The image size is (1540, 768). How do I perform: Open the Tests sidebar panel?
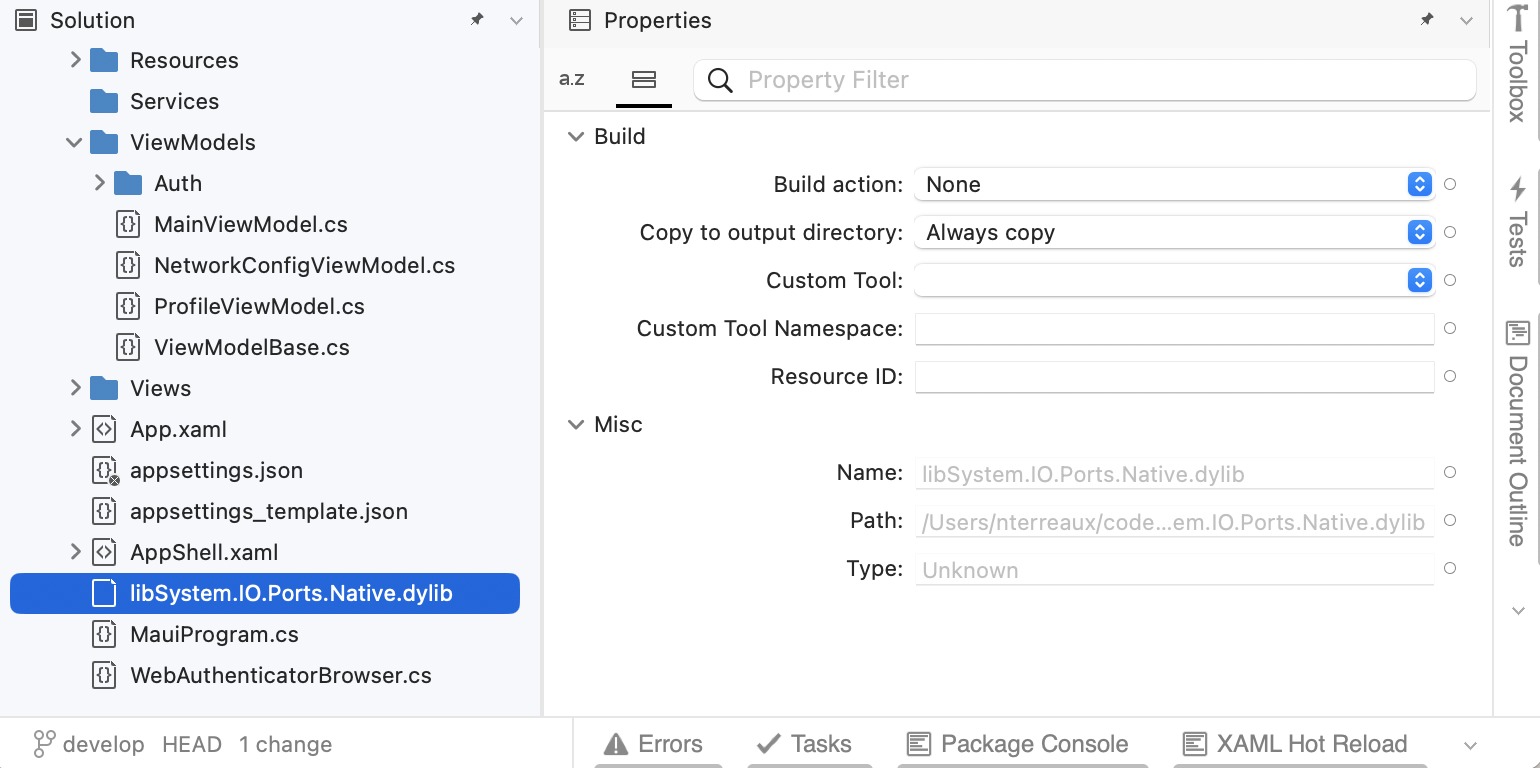click(1517, 220)
